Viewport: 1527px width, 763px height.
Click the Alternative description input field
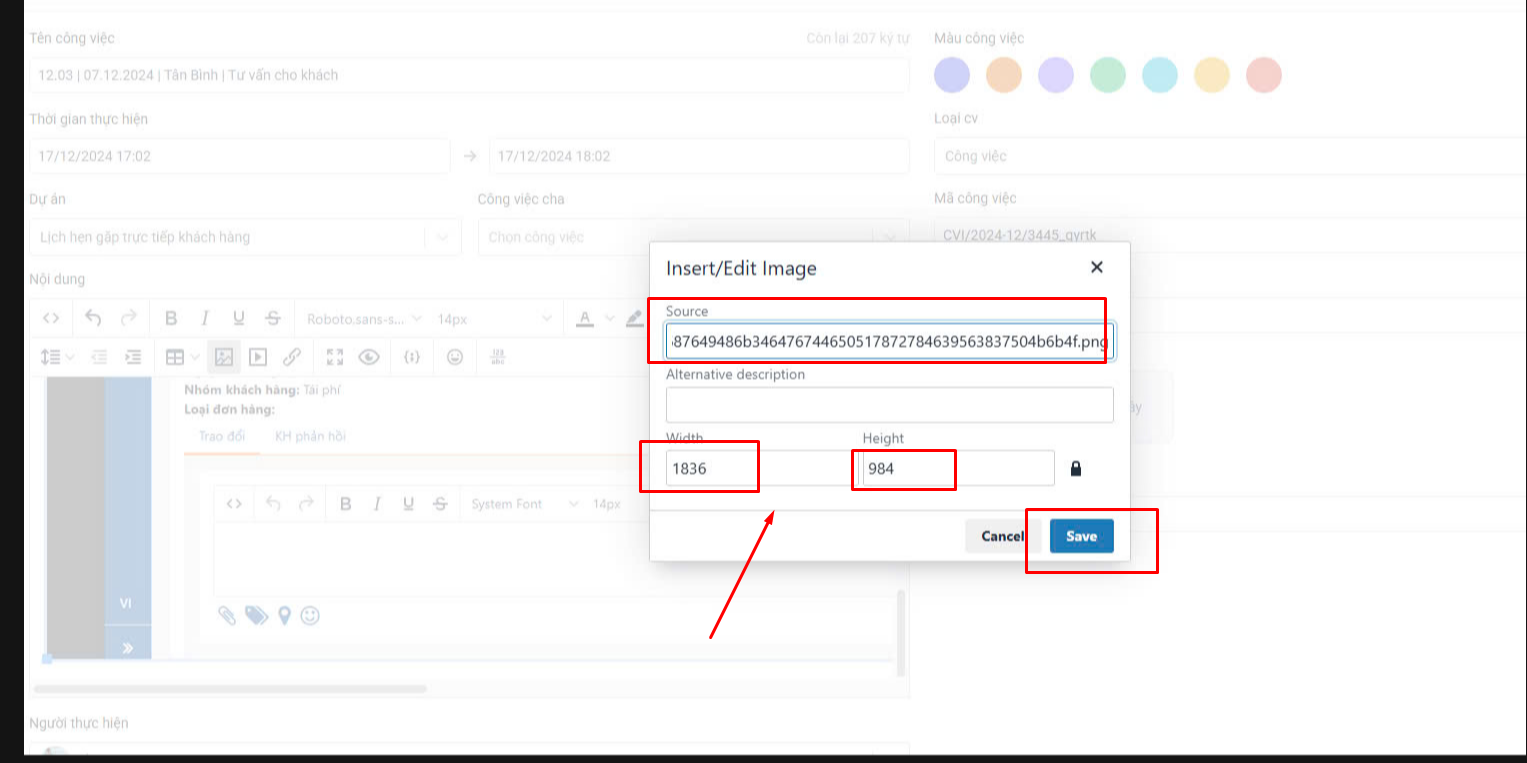click(889, 405)
